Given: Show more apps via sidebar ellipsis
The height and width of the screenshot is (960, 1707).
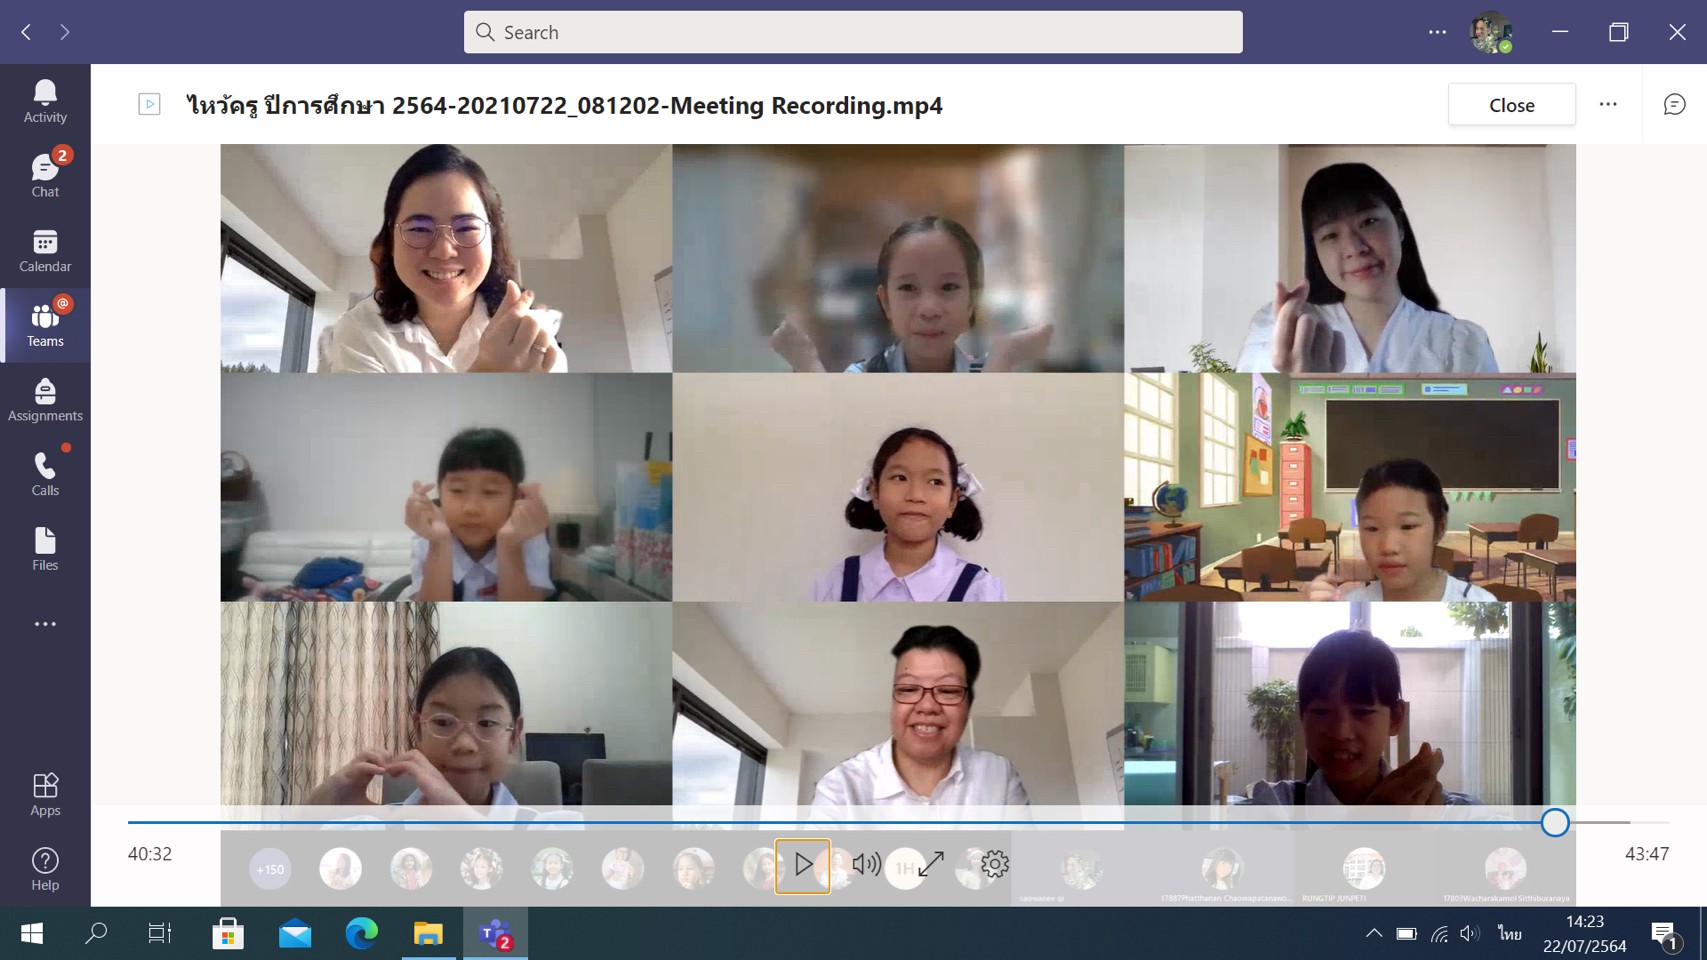Looking at the screenshot, I should tap(45, 624).
